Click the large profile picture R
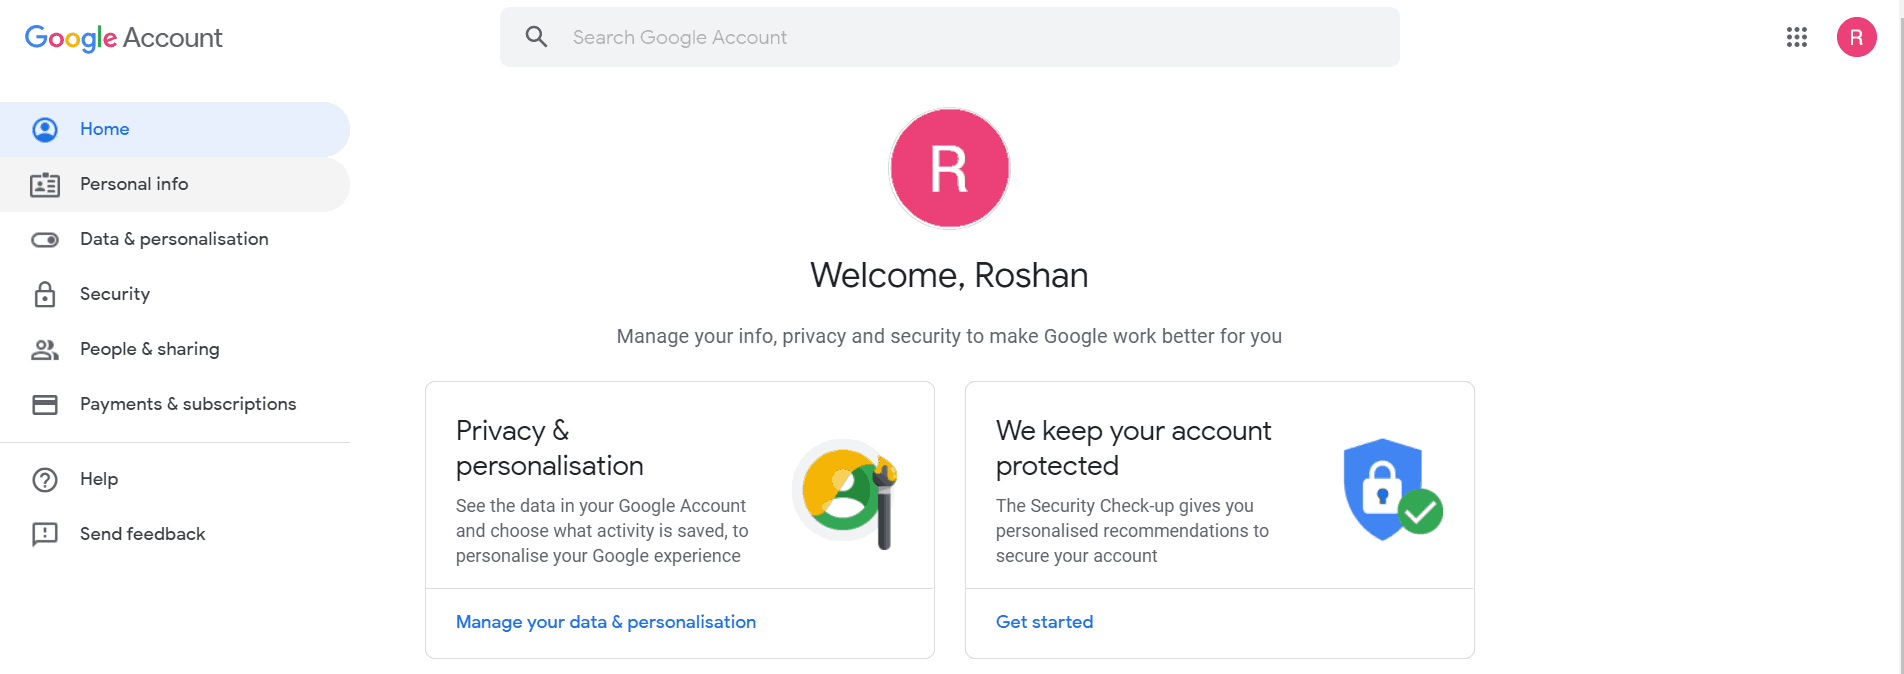Image resolution: width=1904 pixels, height=674 pixels. tap(949, 168)
